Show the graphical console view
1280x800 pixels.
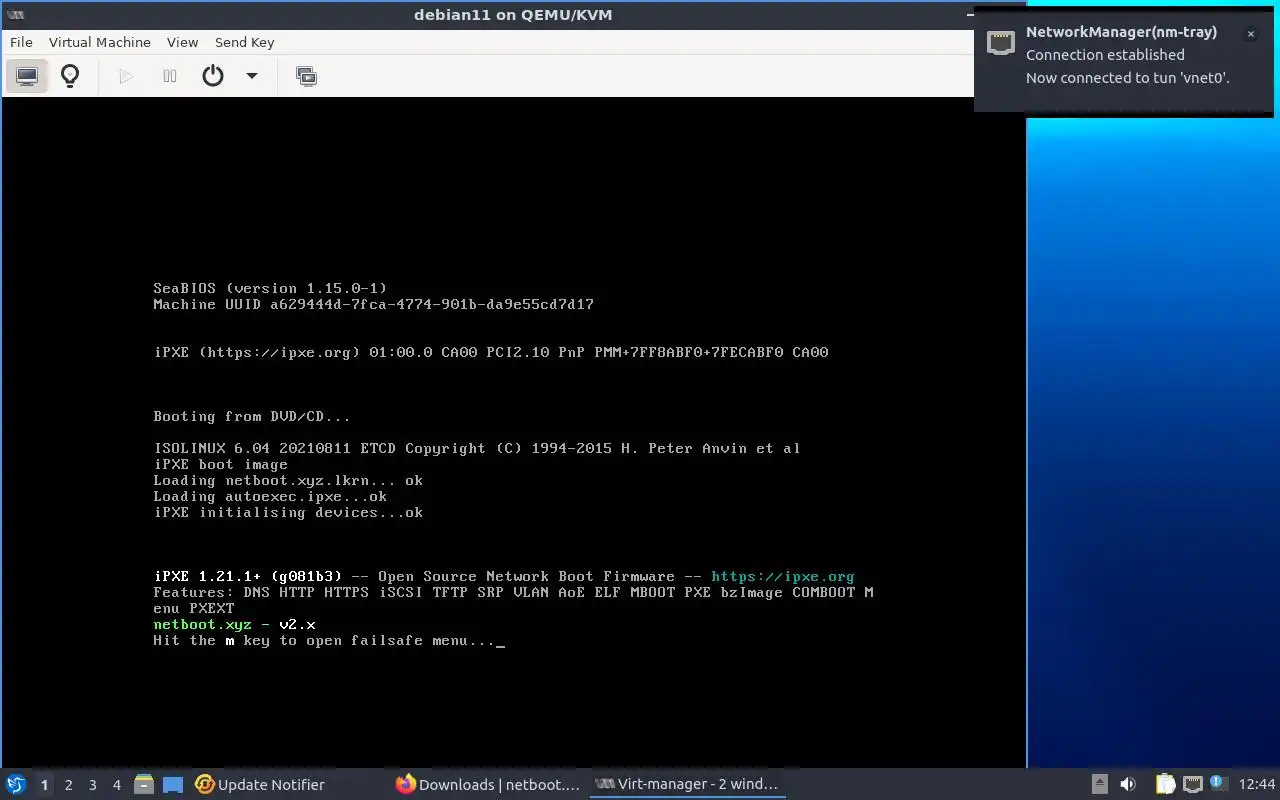pos(27,76)
